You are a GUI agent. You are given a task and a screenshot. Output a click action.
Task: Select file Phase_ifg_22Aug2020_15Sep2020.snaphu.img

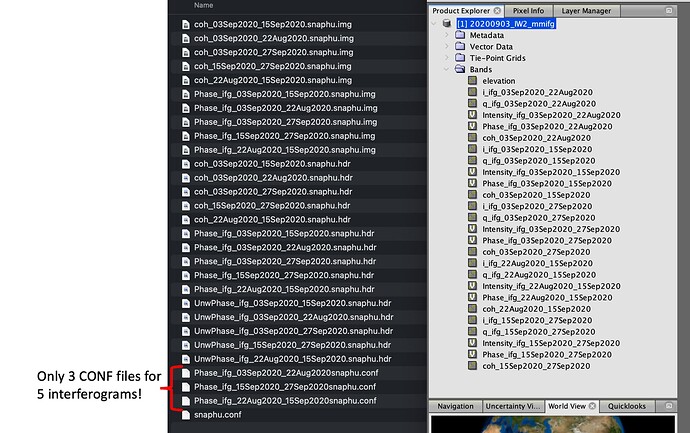[x=285, y=150]
